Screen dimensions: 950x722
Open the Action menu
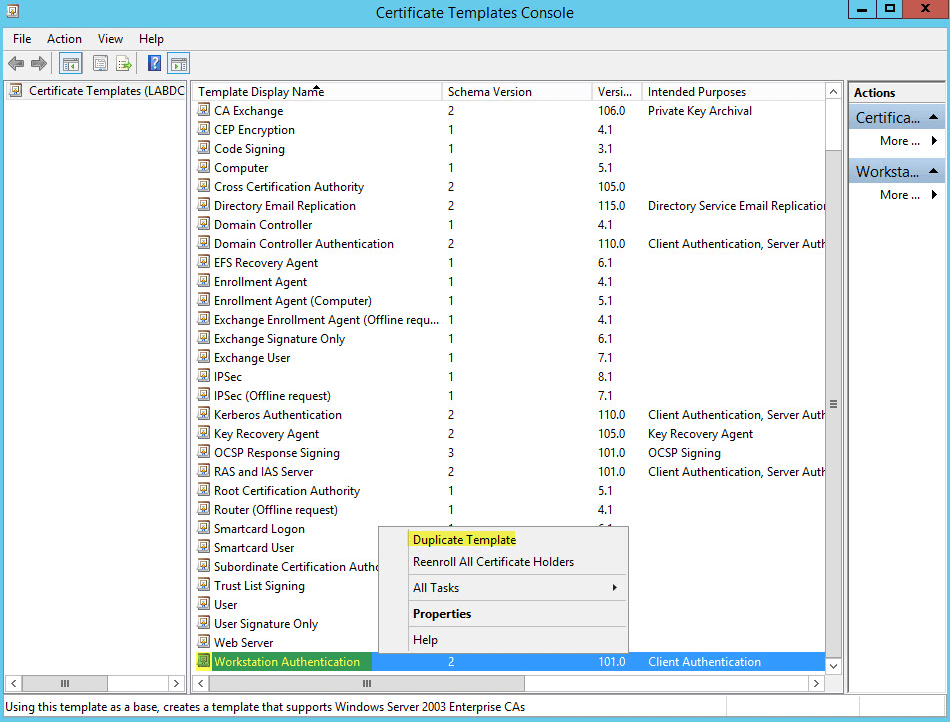click(x=64, y=39)
